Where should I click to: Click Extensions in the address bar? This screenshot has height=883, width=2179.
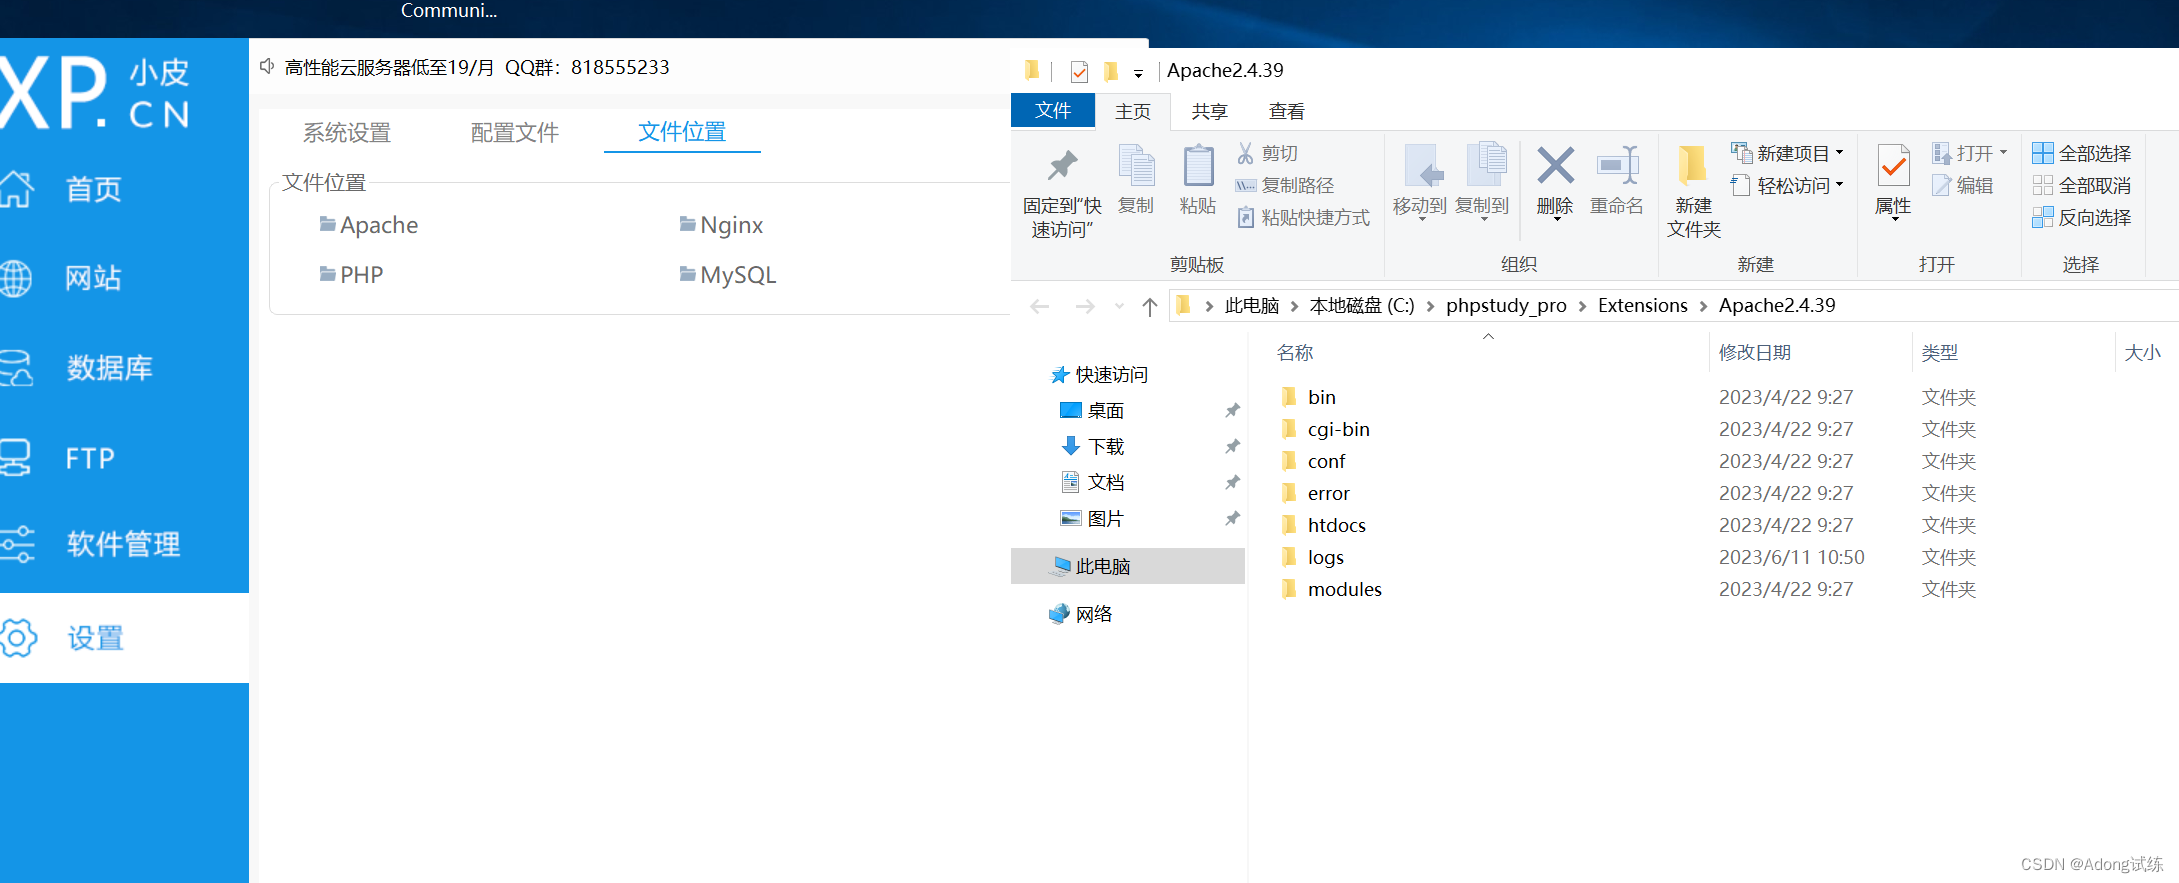coord(1643,306)
